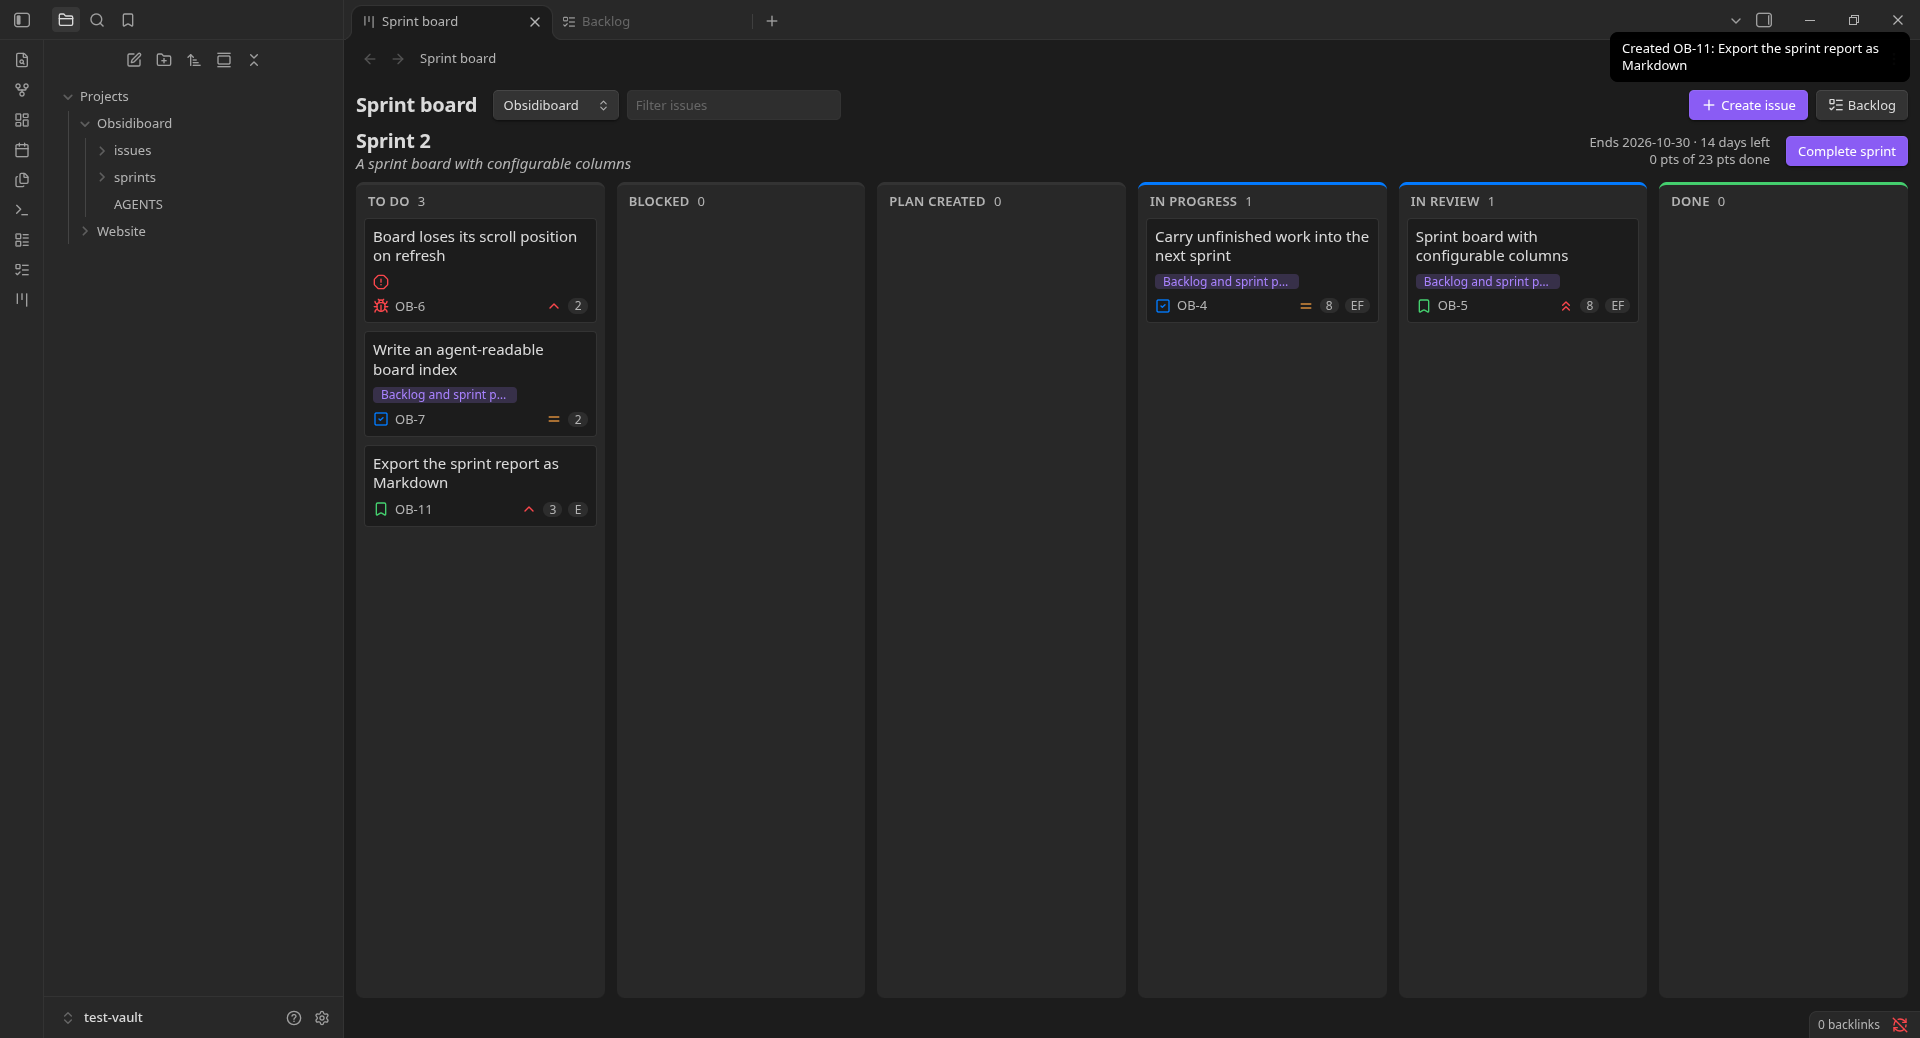
Task: Click the red sync status icon
Action: point(1900,1025)
